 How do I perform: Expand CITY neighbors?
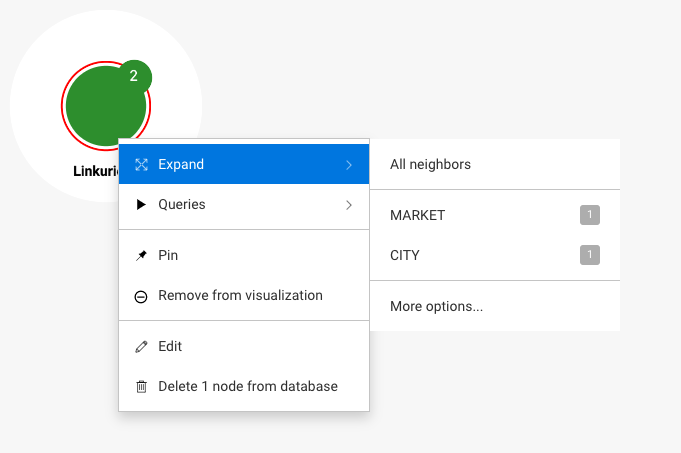(x=405, y=255)
